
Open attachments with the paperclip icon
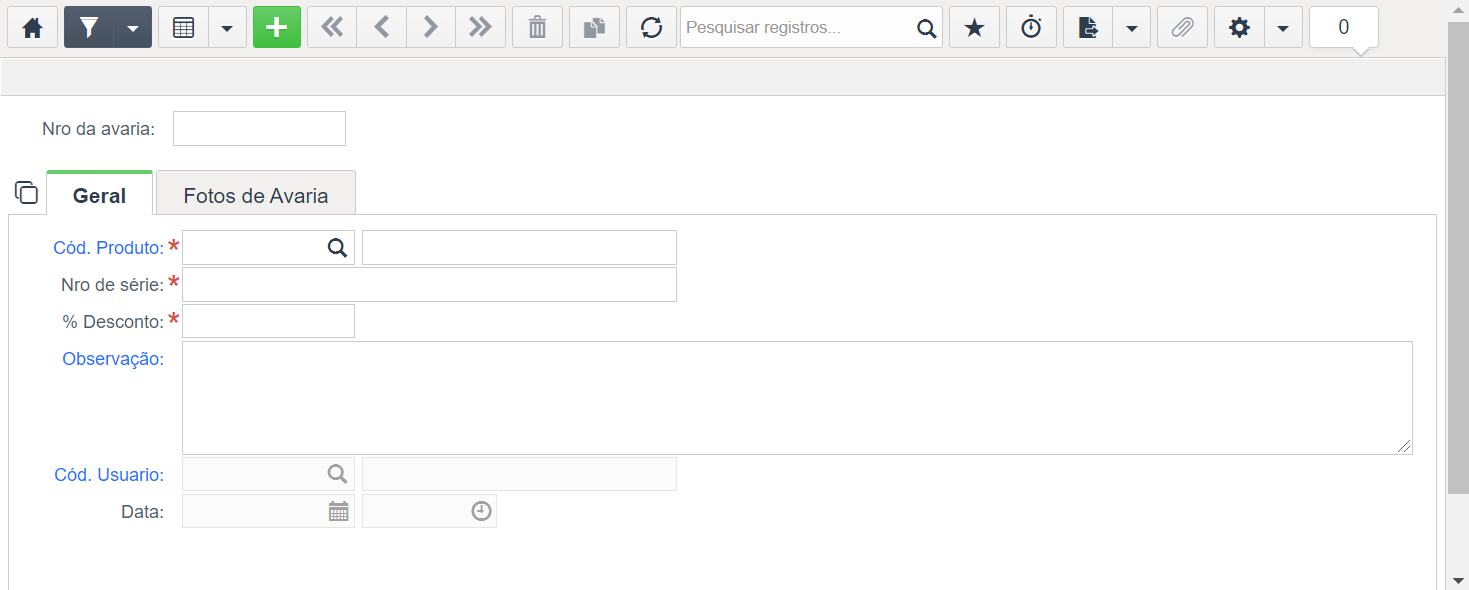[1182, 28]
